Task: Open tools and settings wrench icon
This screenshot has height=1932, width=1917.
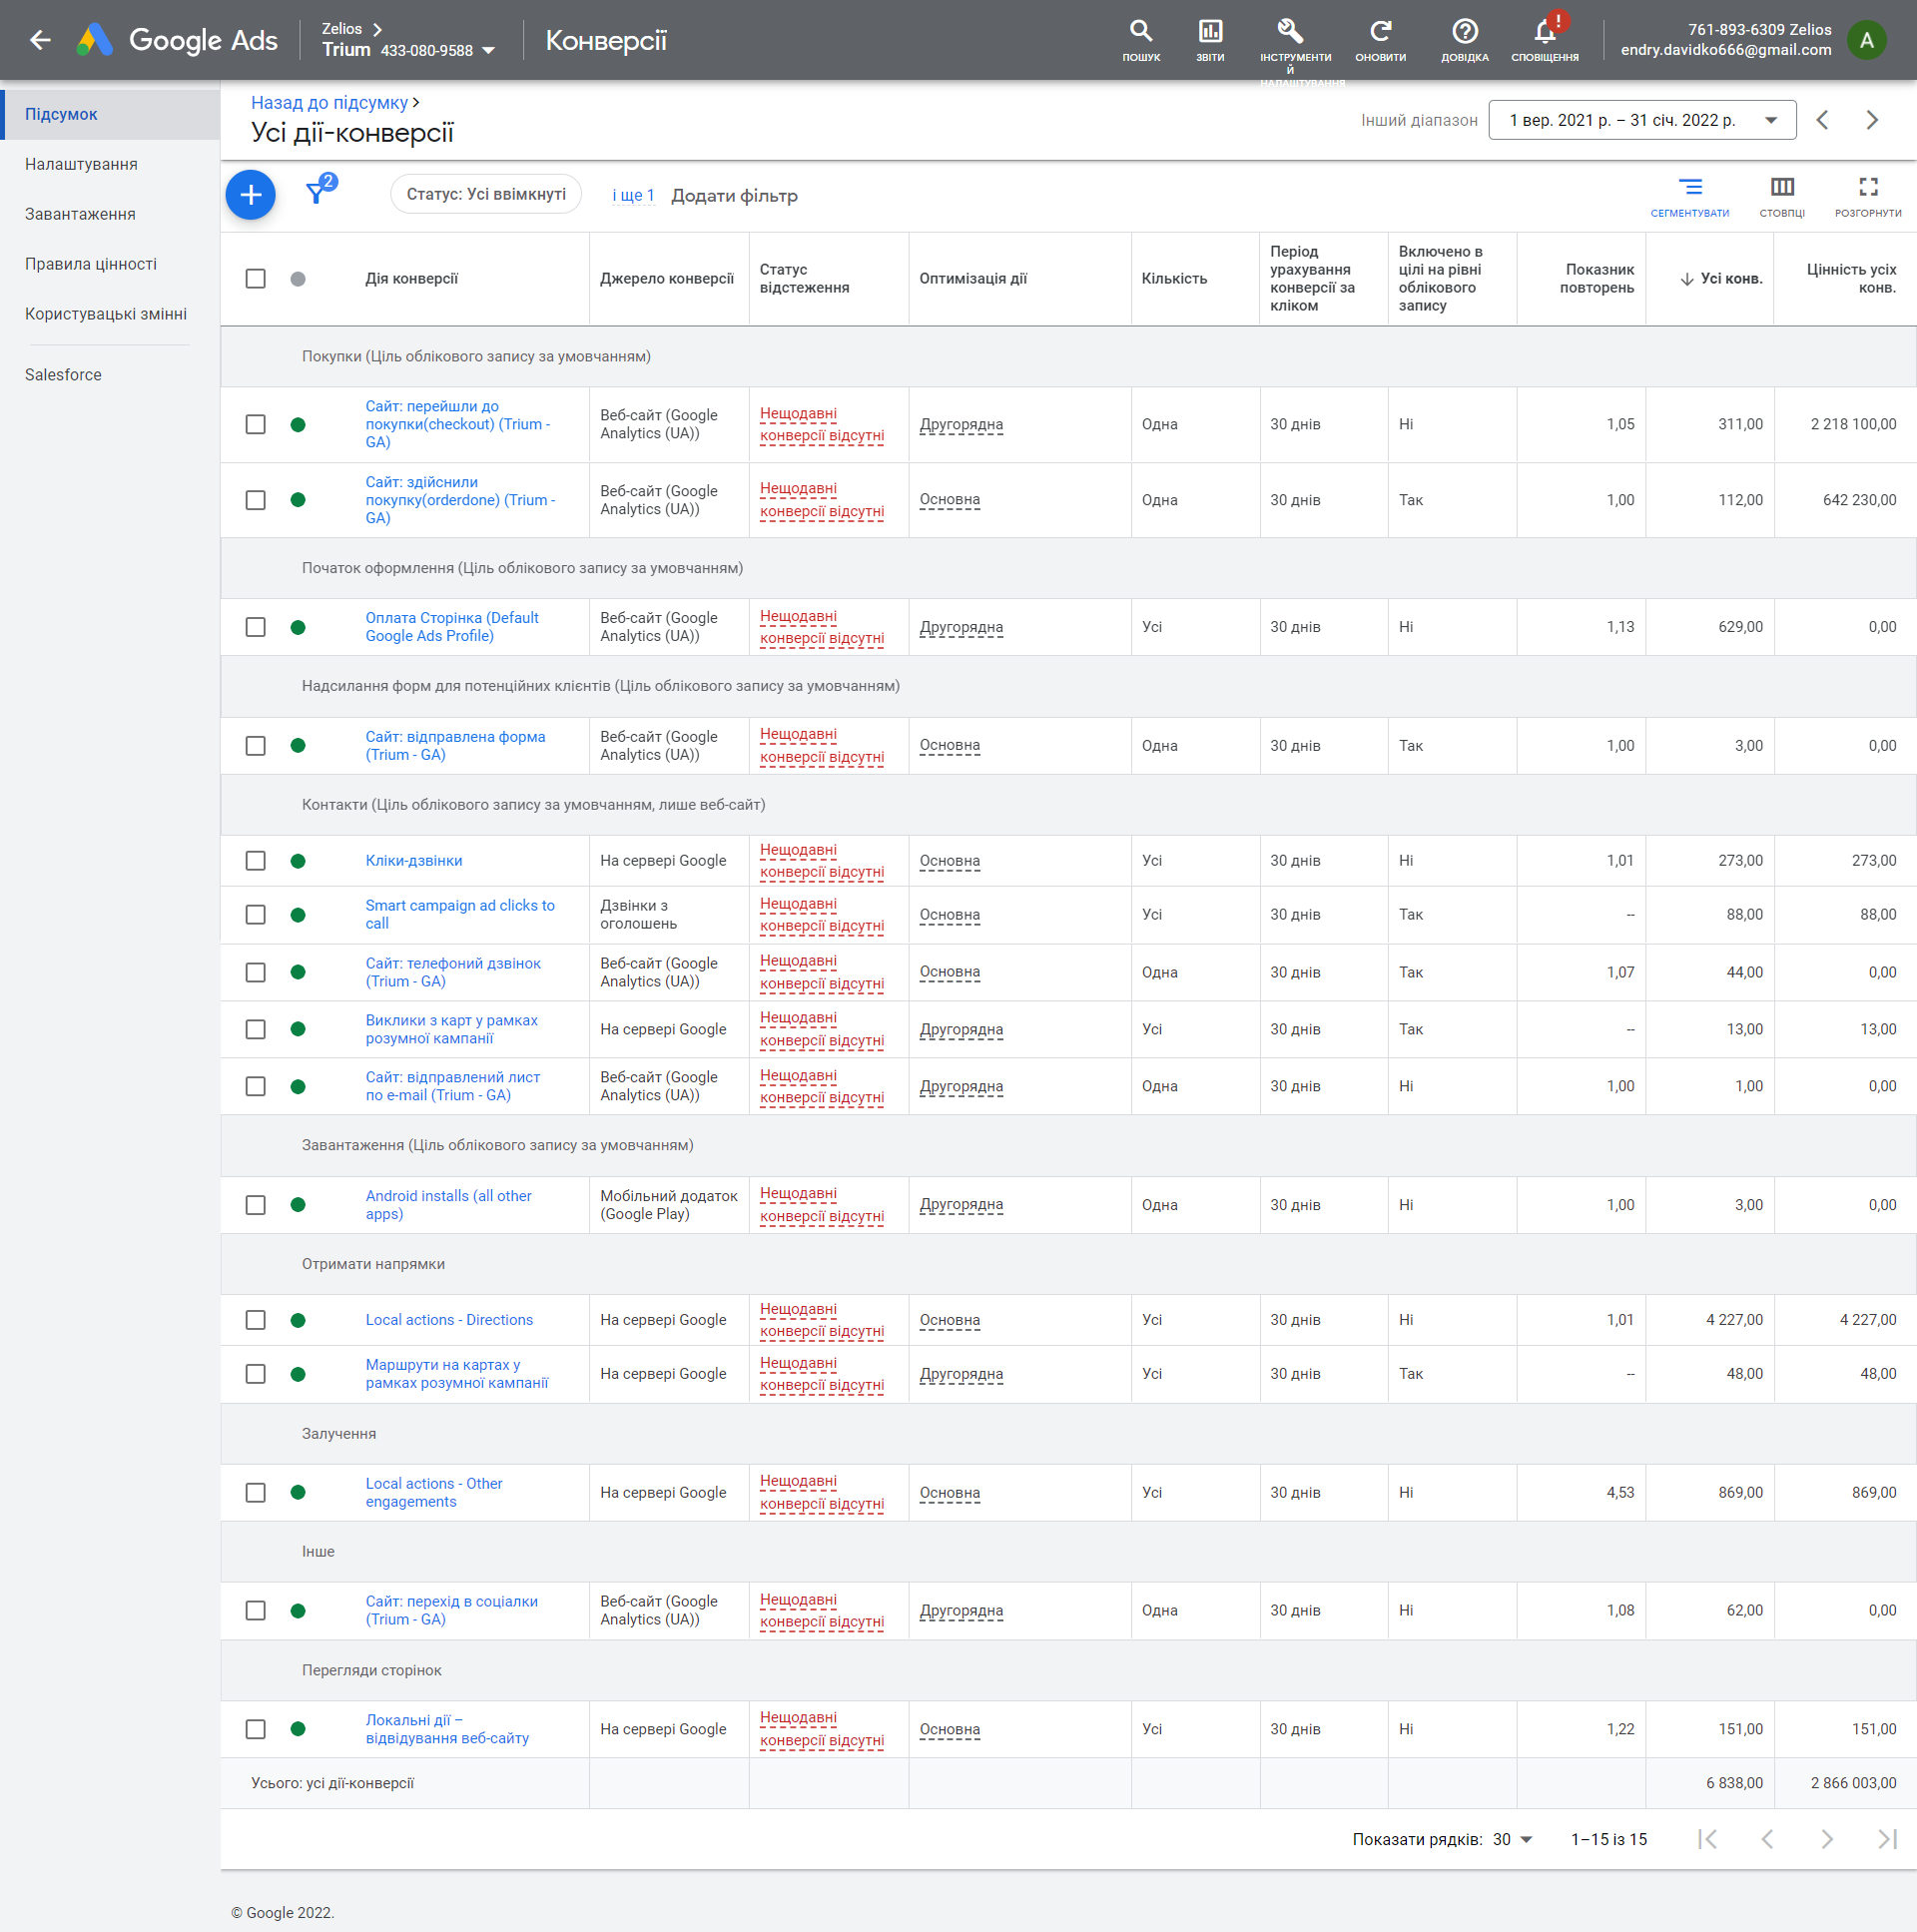Action: pos(1290,32)
